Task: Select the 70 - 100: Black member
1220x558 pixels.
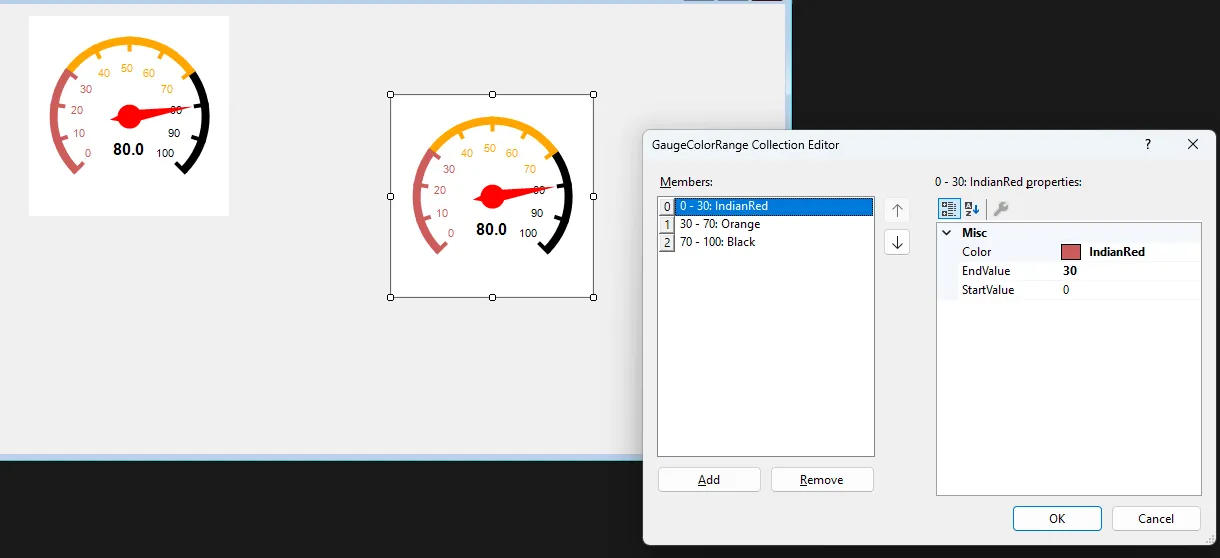Action: click(717, 242)
